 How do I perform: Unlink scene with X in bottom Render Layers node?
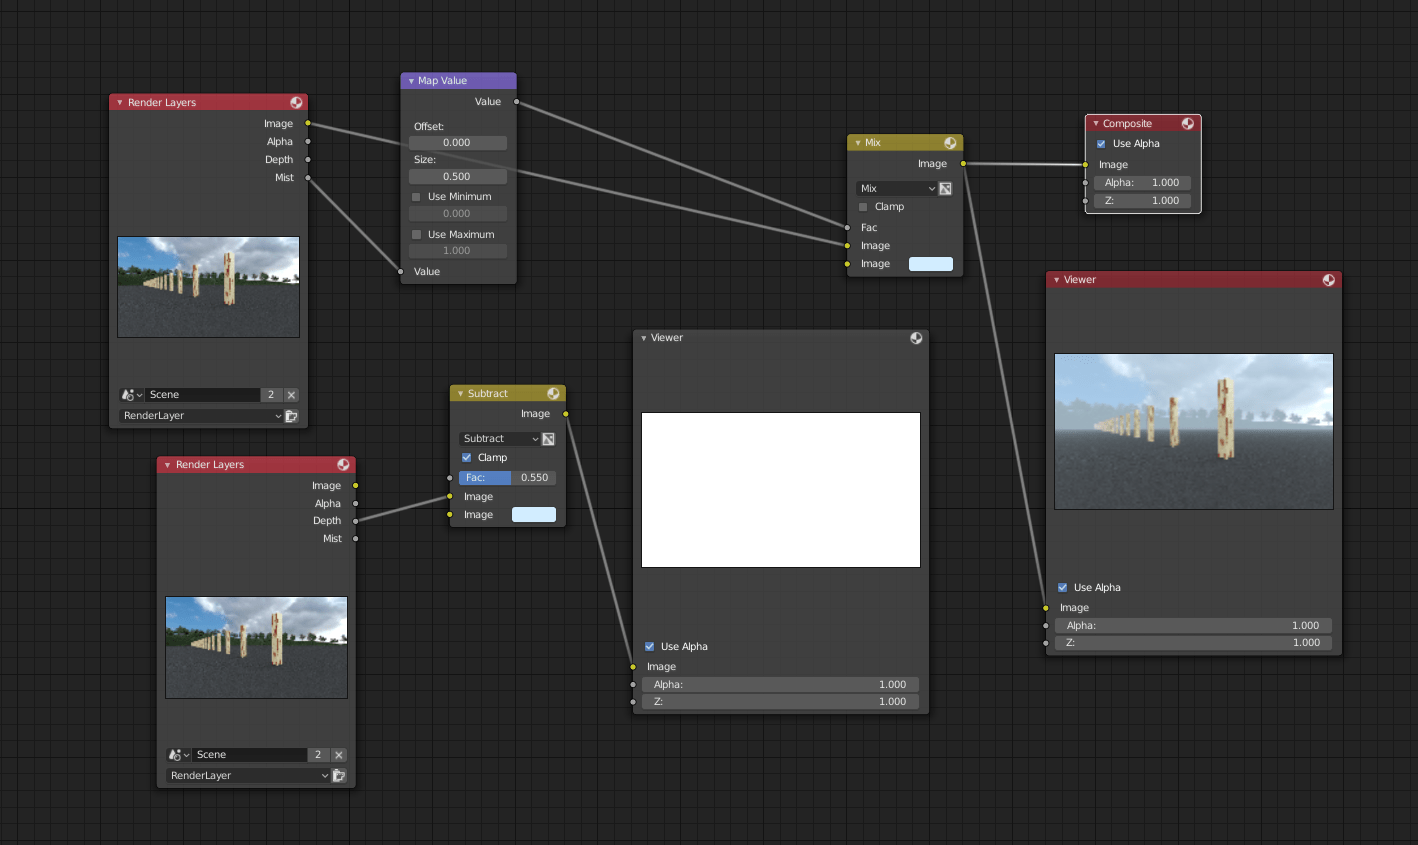pos(339,755)
